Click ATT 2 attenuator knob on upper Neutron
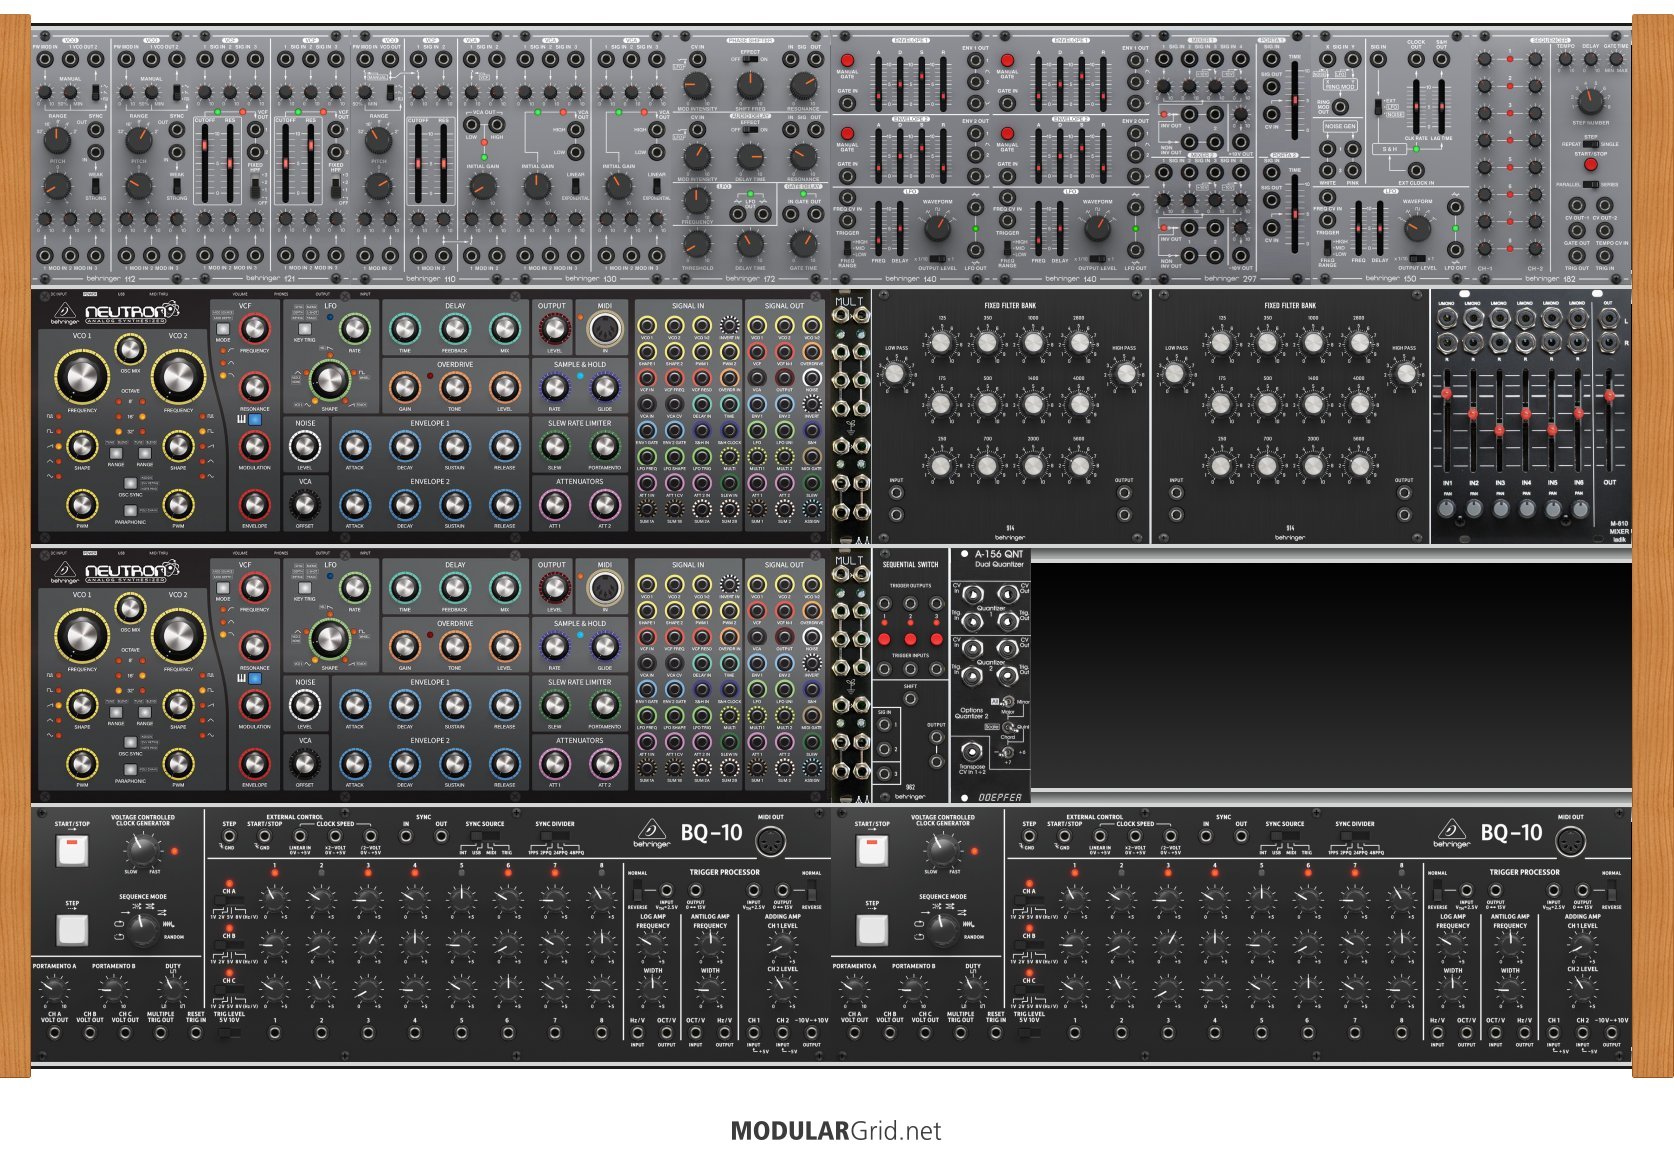The width and height of the screenshot is (1674, 1152). 604,504
